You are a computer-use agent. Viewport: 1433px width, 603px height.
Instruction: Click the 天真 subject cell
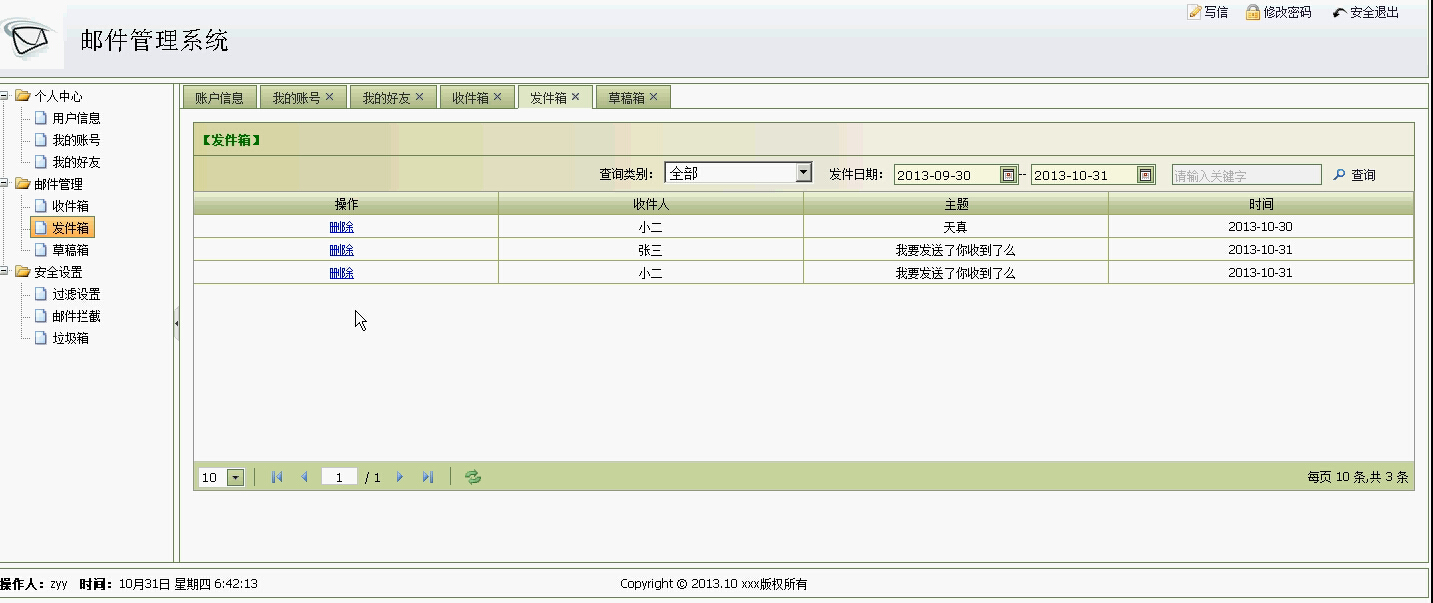point(956,227)
